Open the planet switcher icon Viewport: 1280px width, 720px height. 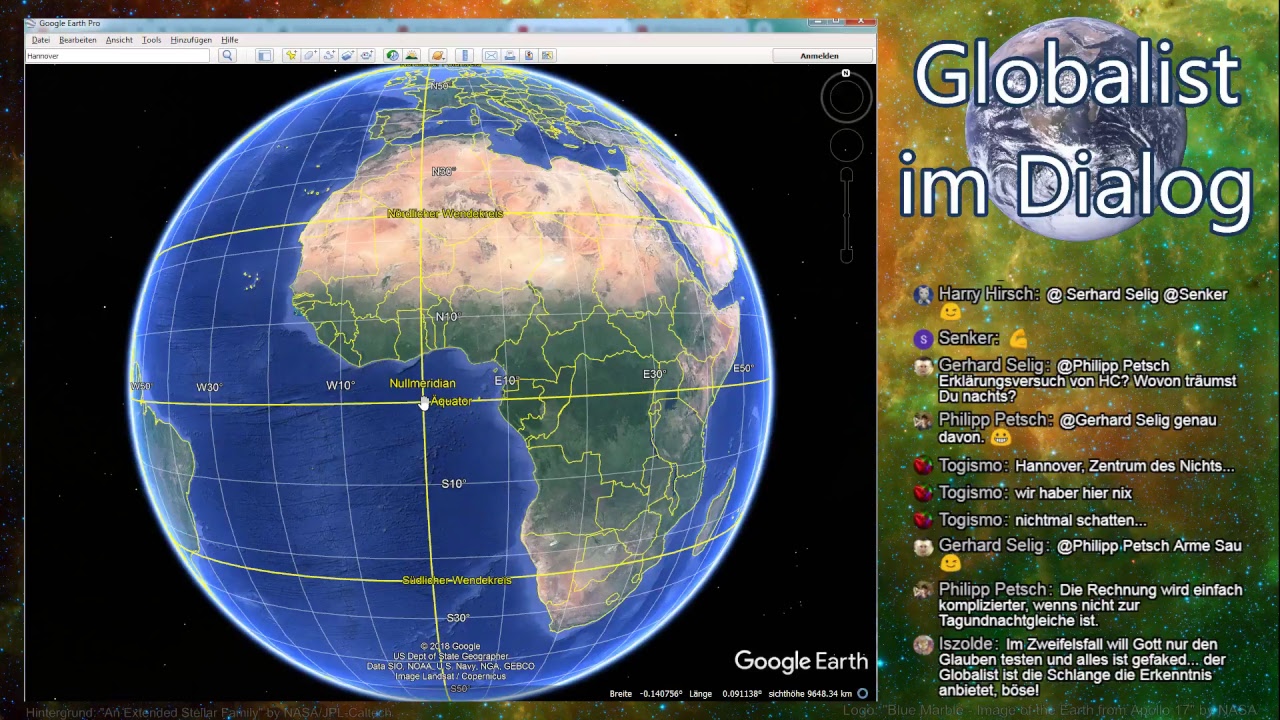[438, 55]
